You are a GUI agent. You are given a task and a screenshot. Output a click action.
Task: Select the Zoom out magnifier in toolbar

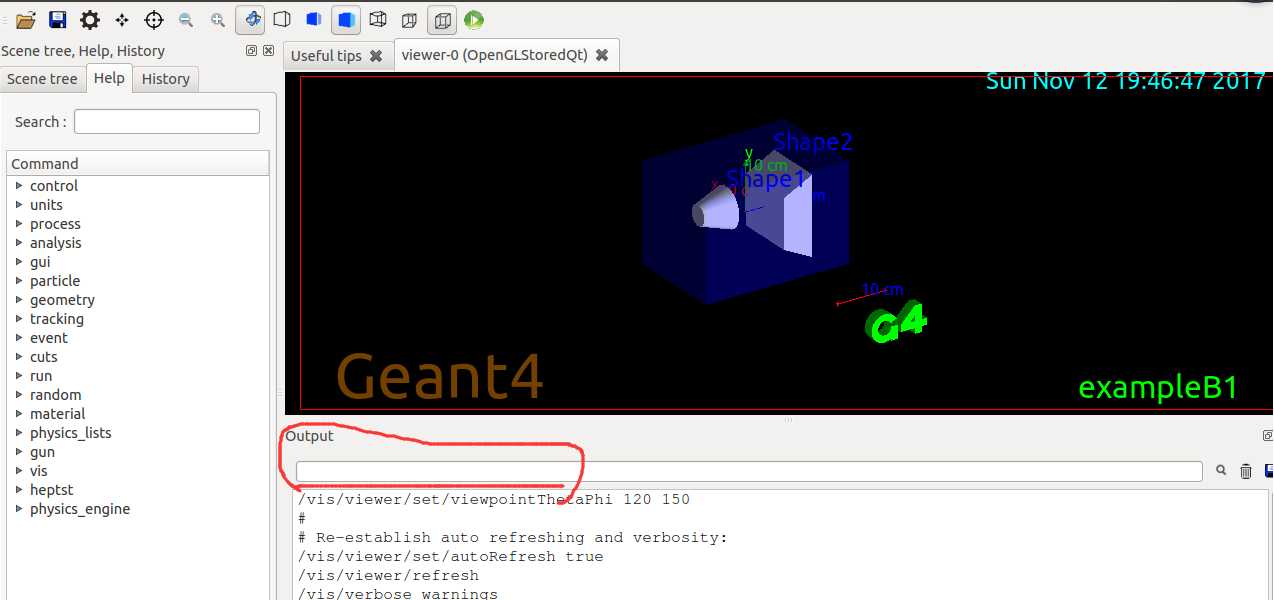tap(186, 19)
